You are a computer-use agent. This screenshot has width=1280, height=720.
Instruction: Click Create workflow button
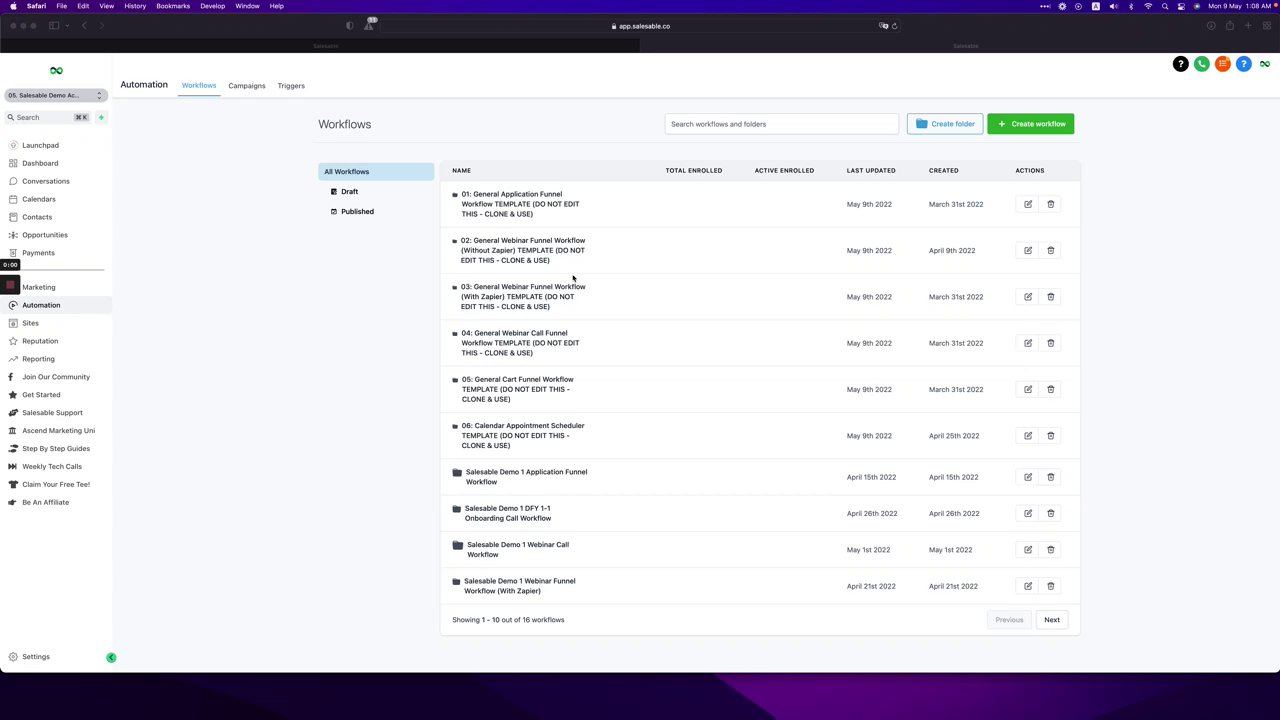click(x=1031, y=124)
